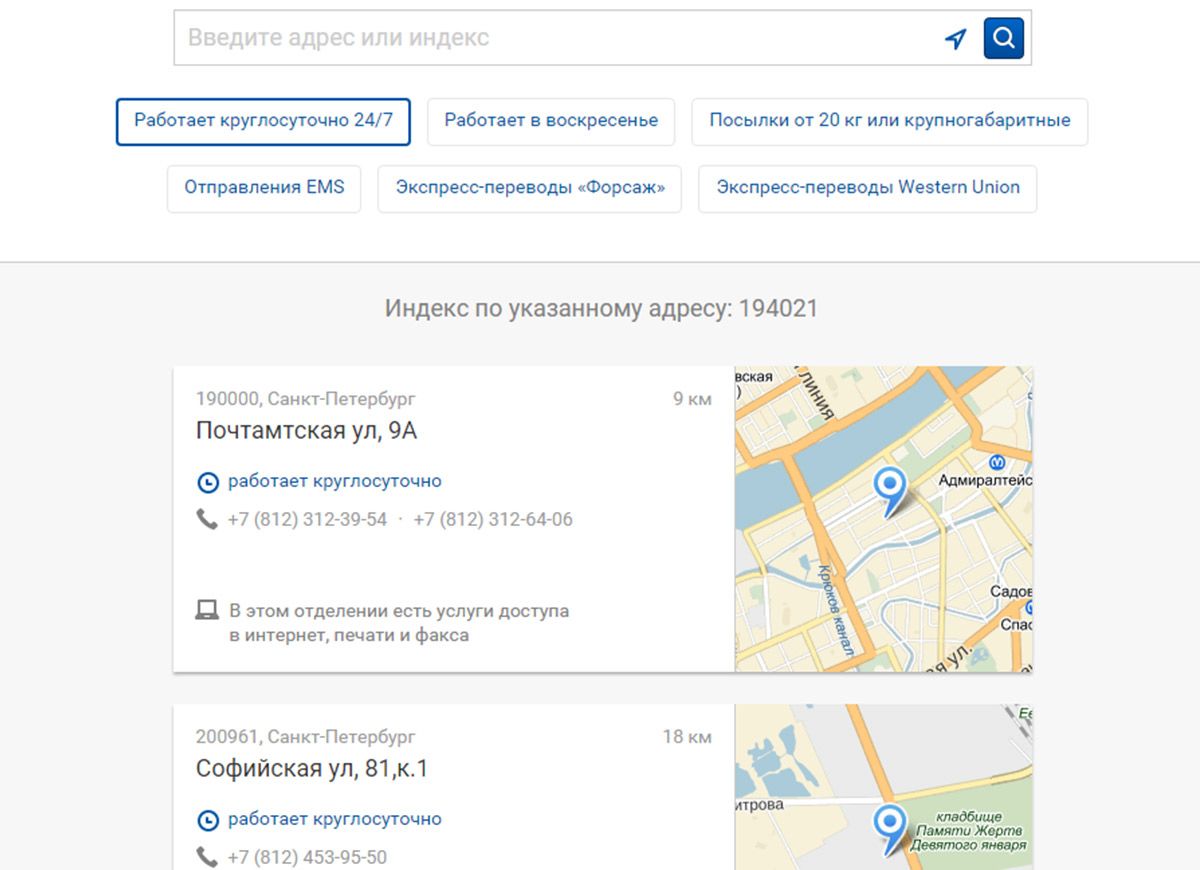1200x870 pixels.
Task: Click phone icon beside +7 (812) 453-95-50
Action: point(207,857)
